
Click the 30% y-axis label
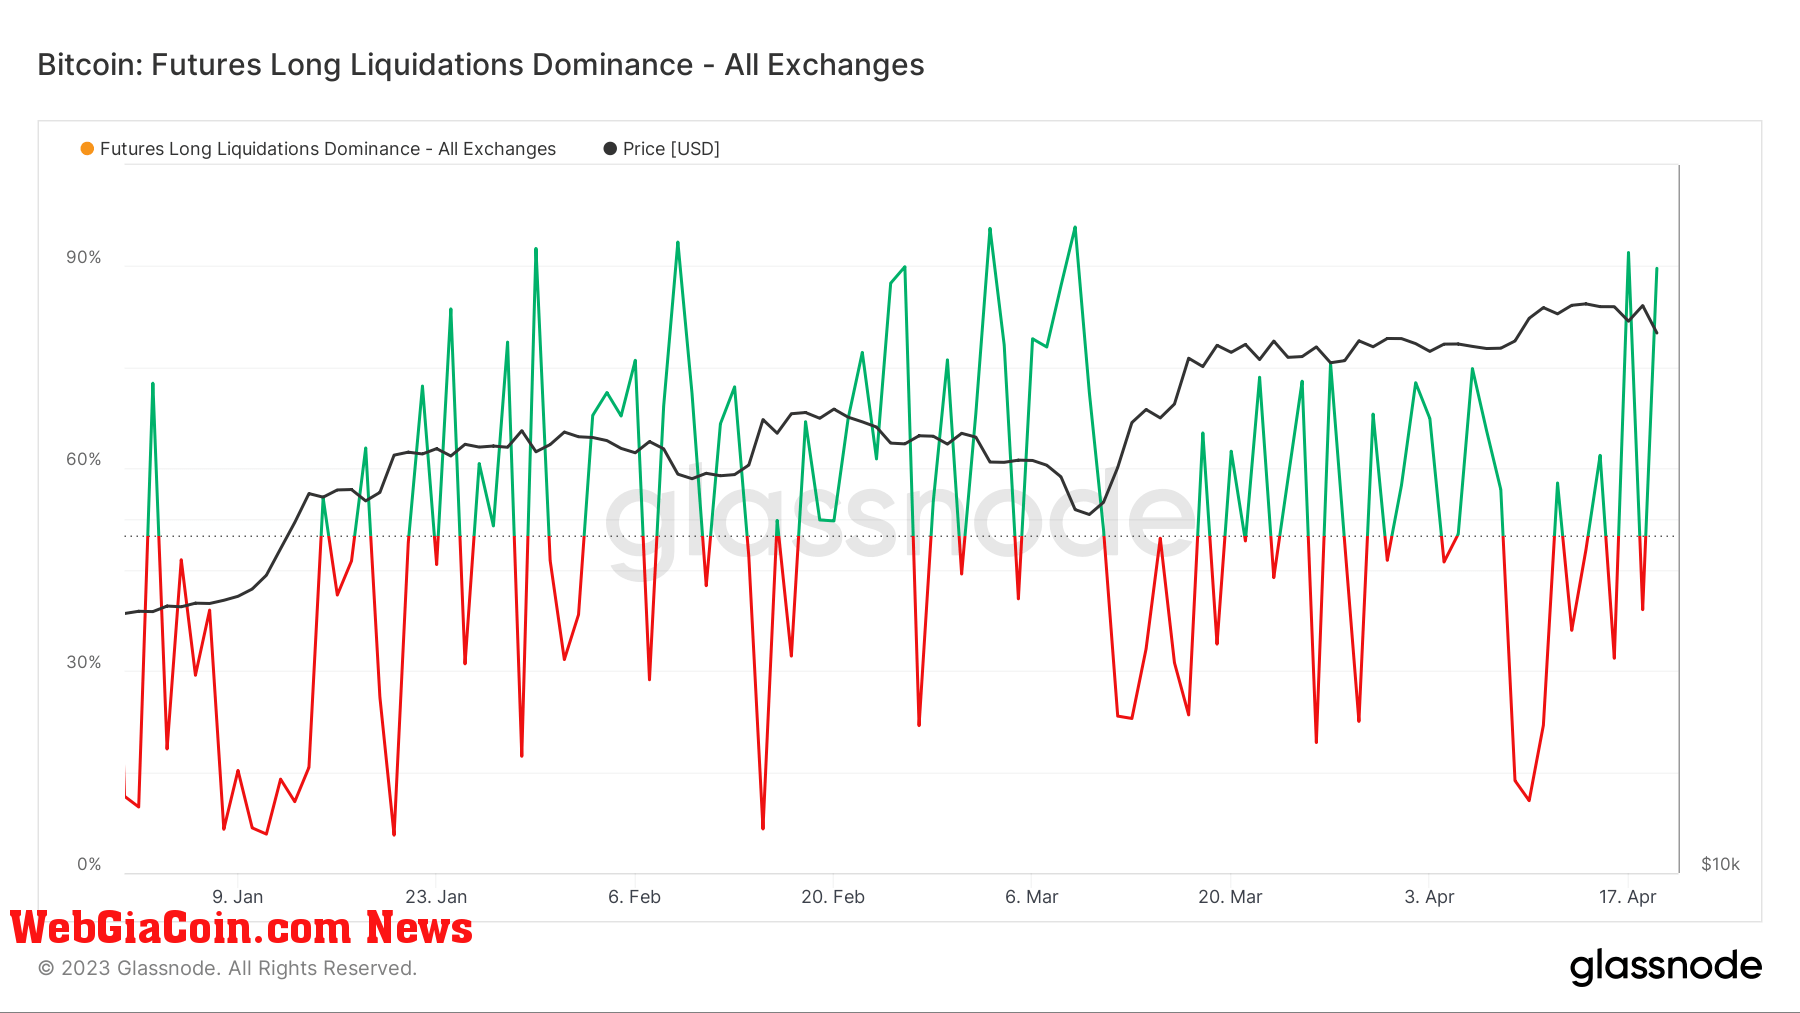(84, 663)
